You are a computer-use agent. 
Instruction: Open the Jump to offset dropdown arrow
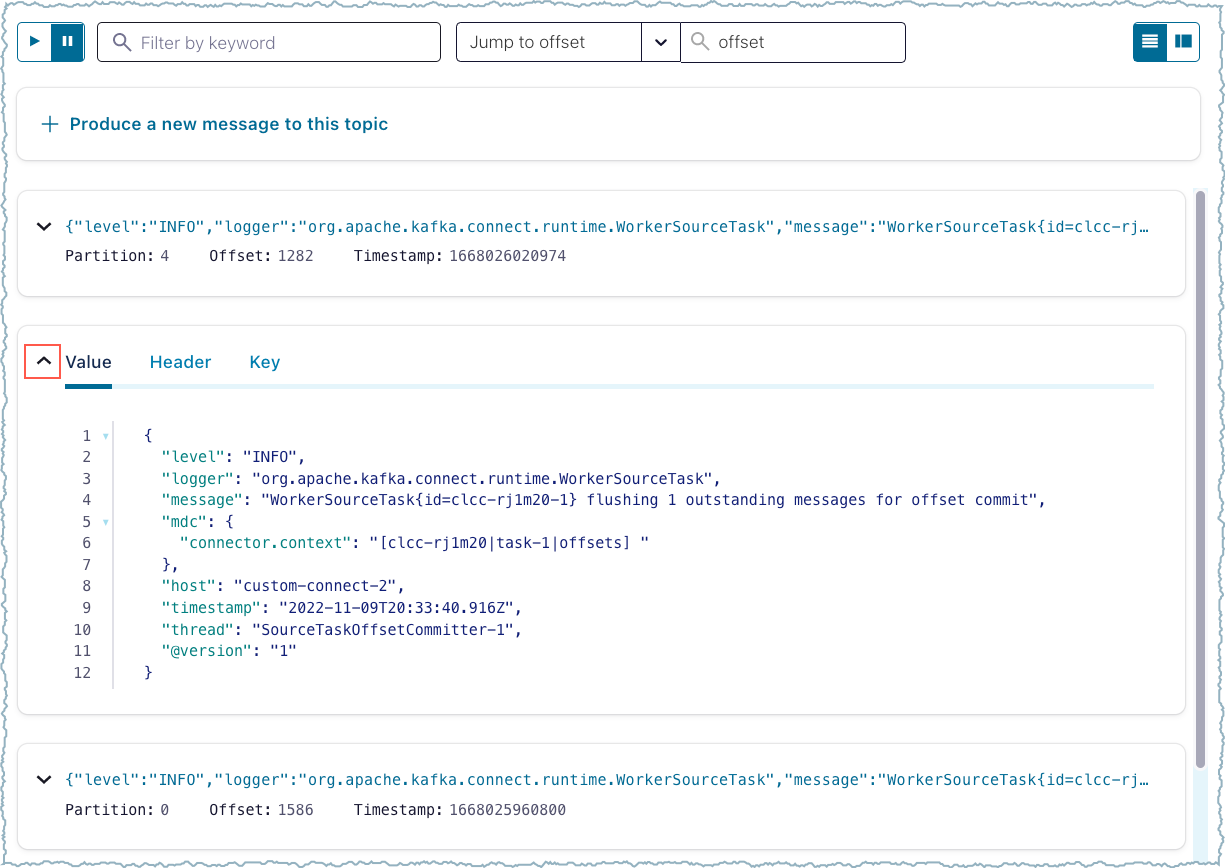pyautogui.click(x=660, y=42)
